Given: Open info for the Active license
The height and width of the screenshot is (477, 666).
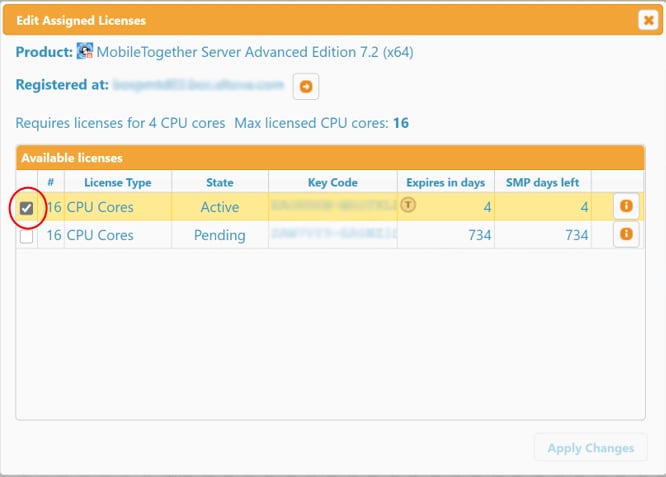Looking at the screenshot, I should (626, 206).
